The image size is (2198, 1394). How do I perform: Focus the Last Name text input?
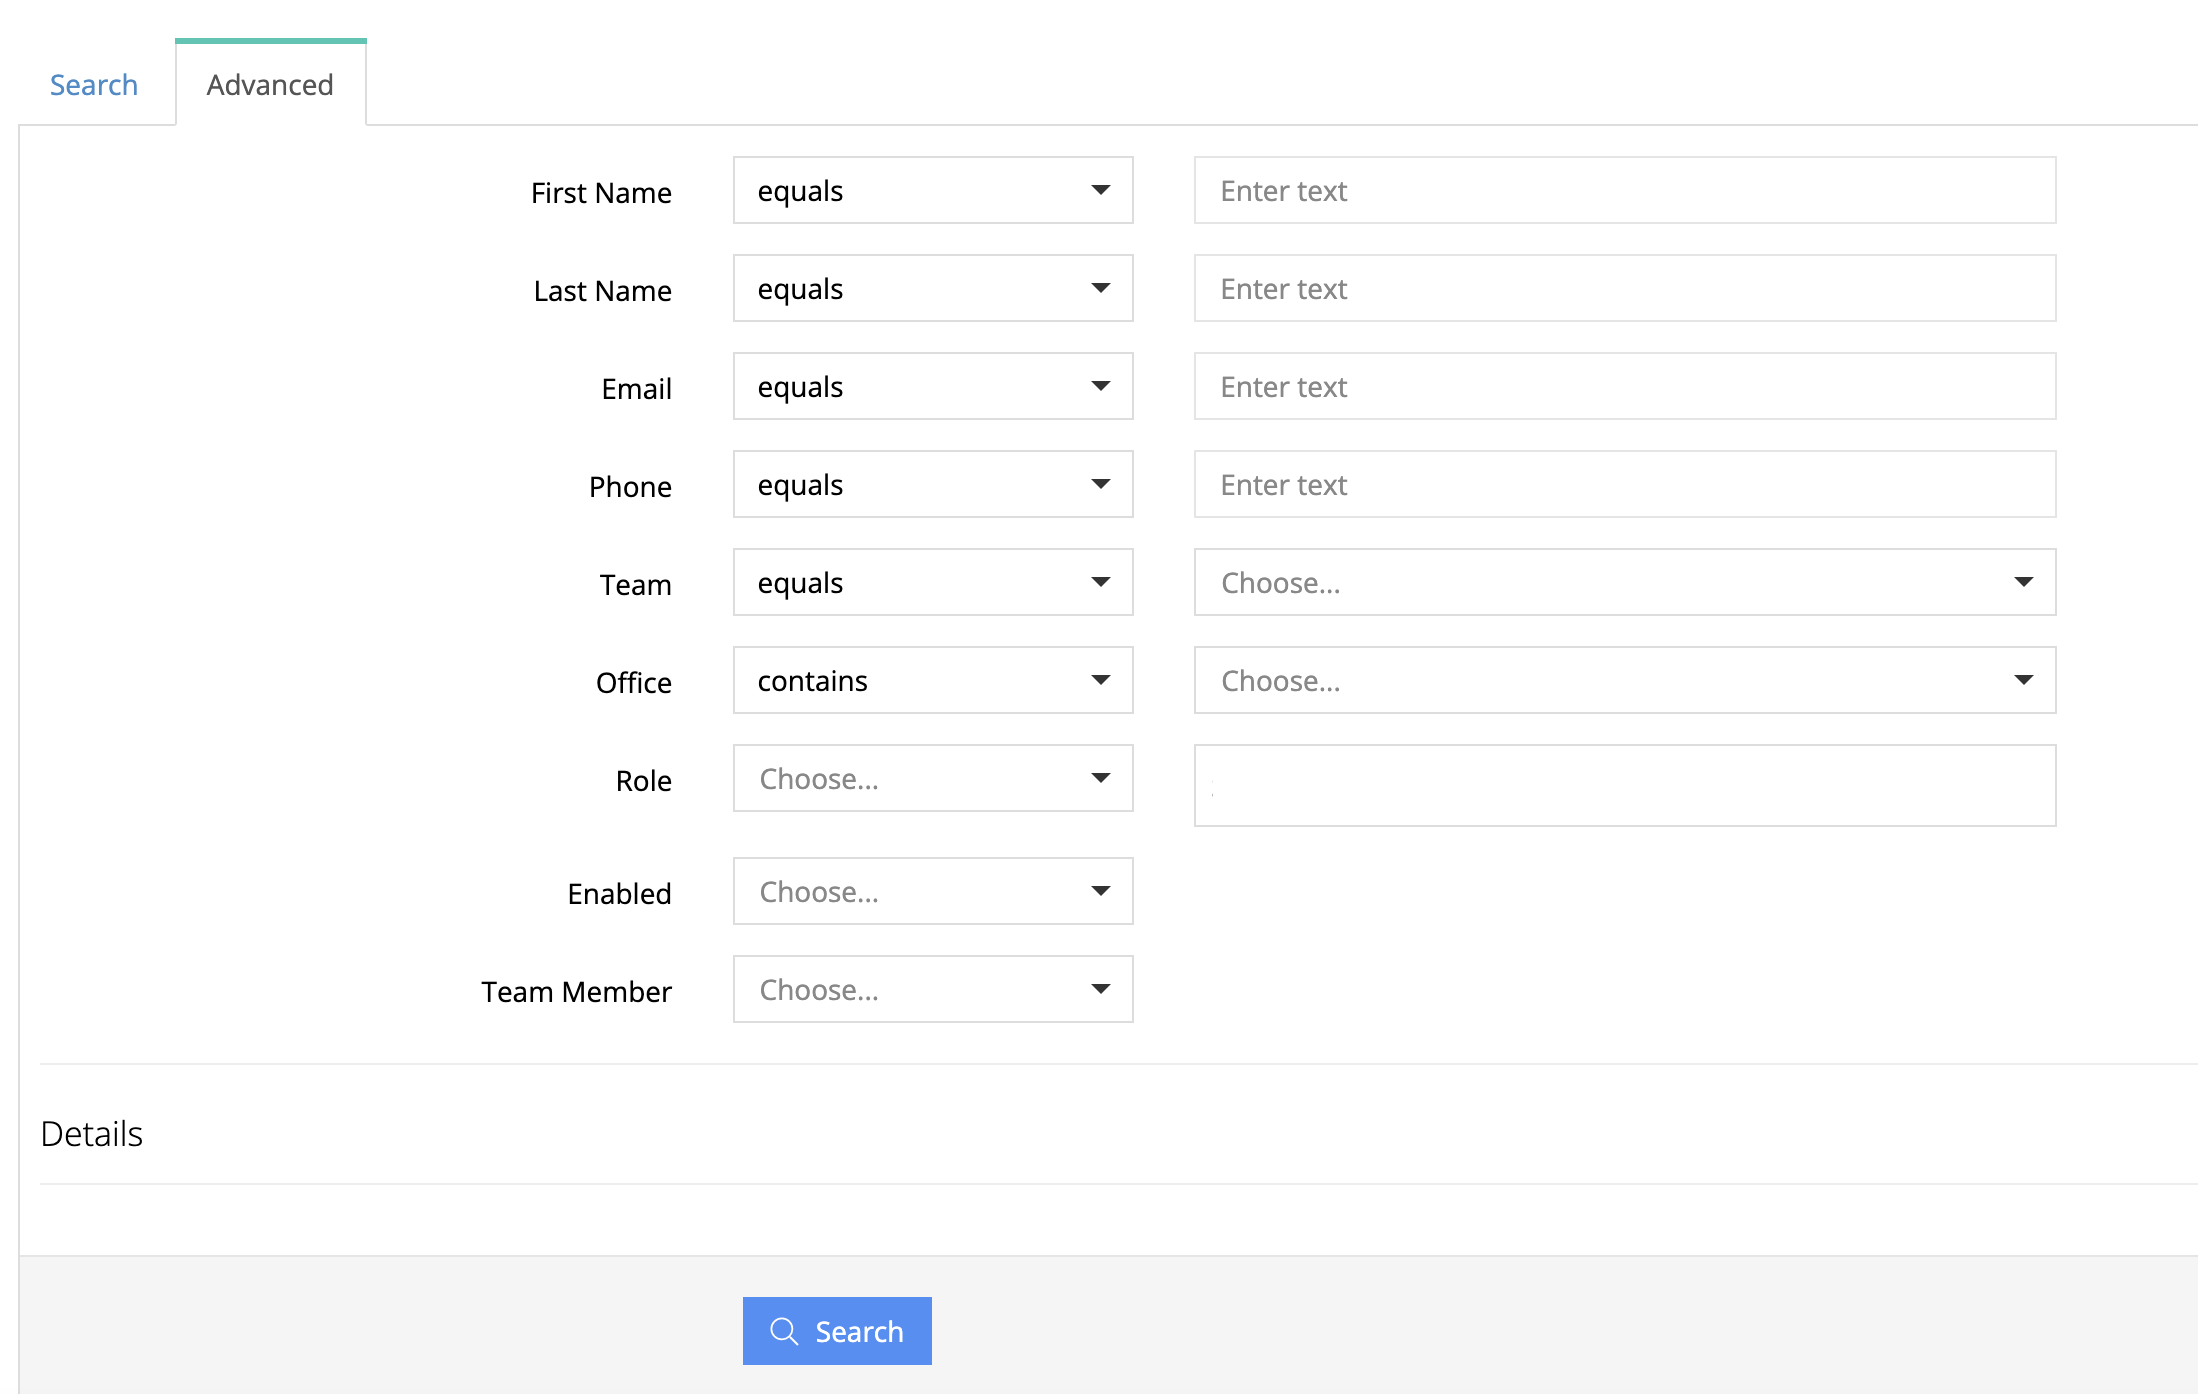pos(1624,288)
